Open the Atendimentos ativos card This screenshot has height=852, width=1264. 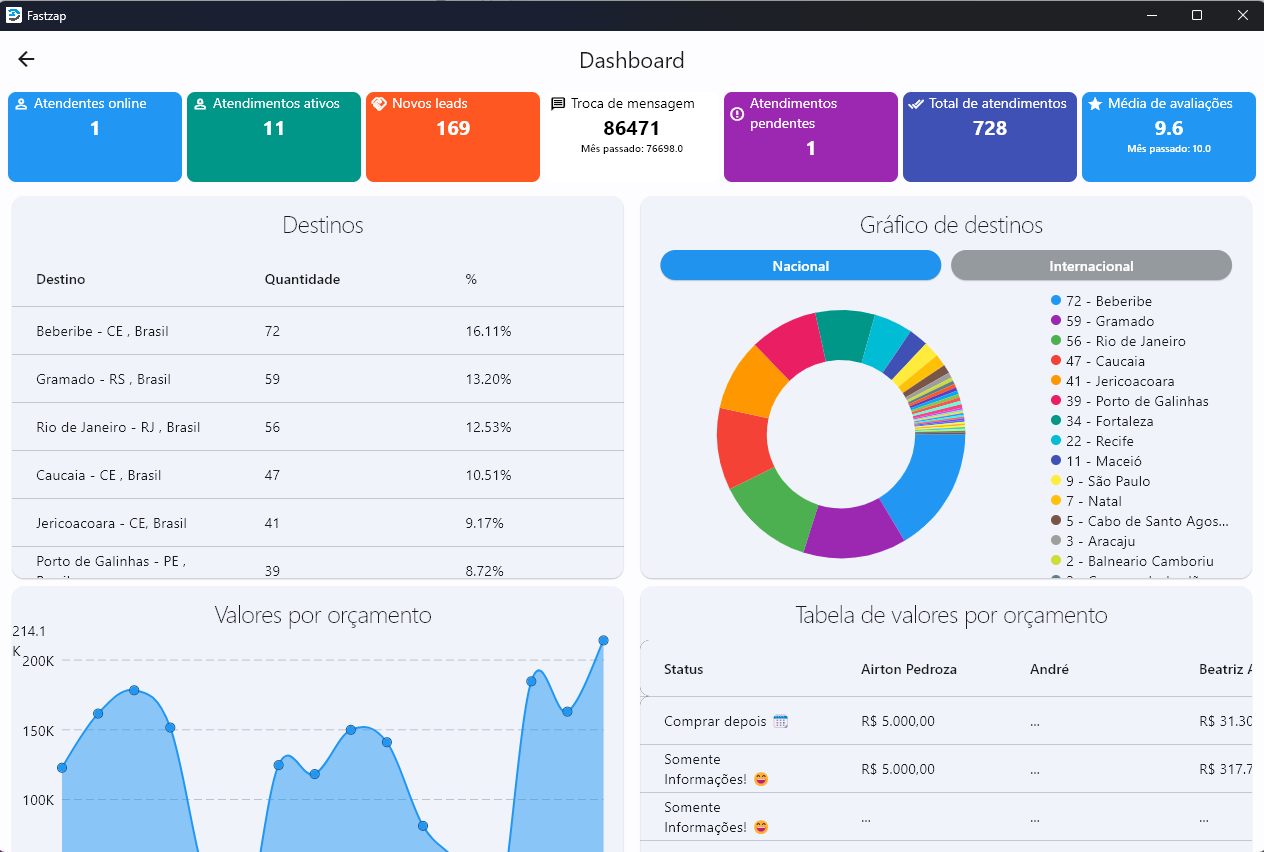point(274,137)
